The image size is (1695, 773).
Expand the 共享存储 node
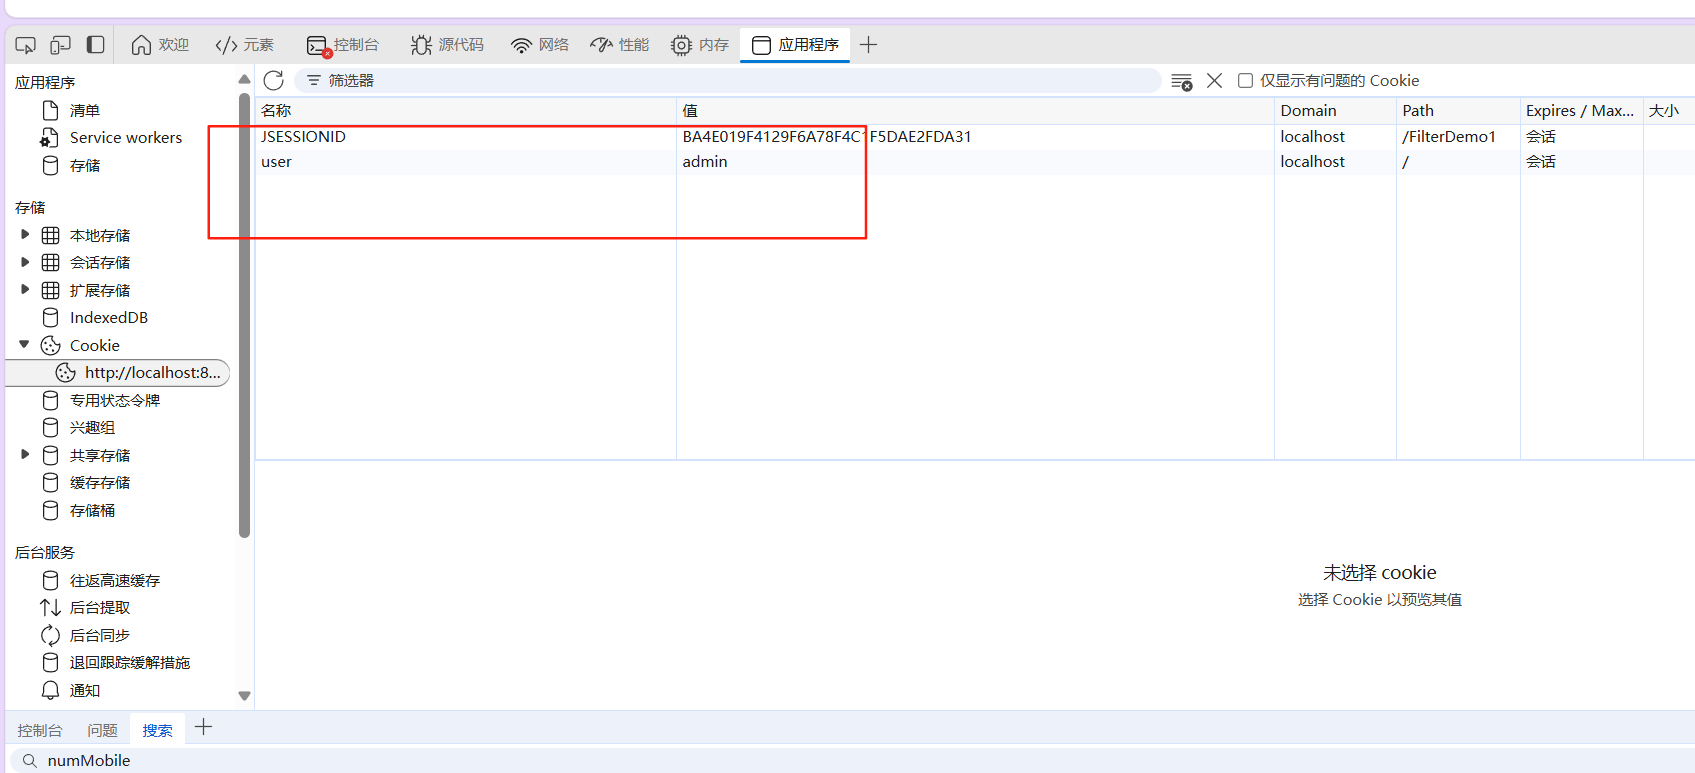(x=25, y=455)
